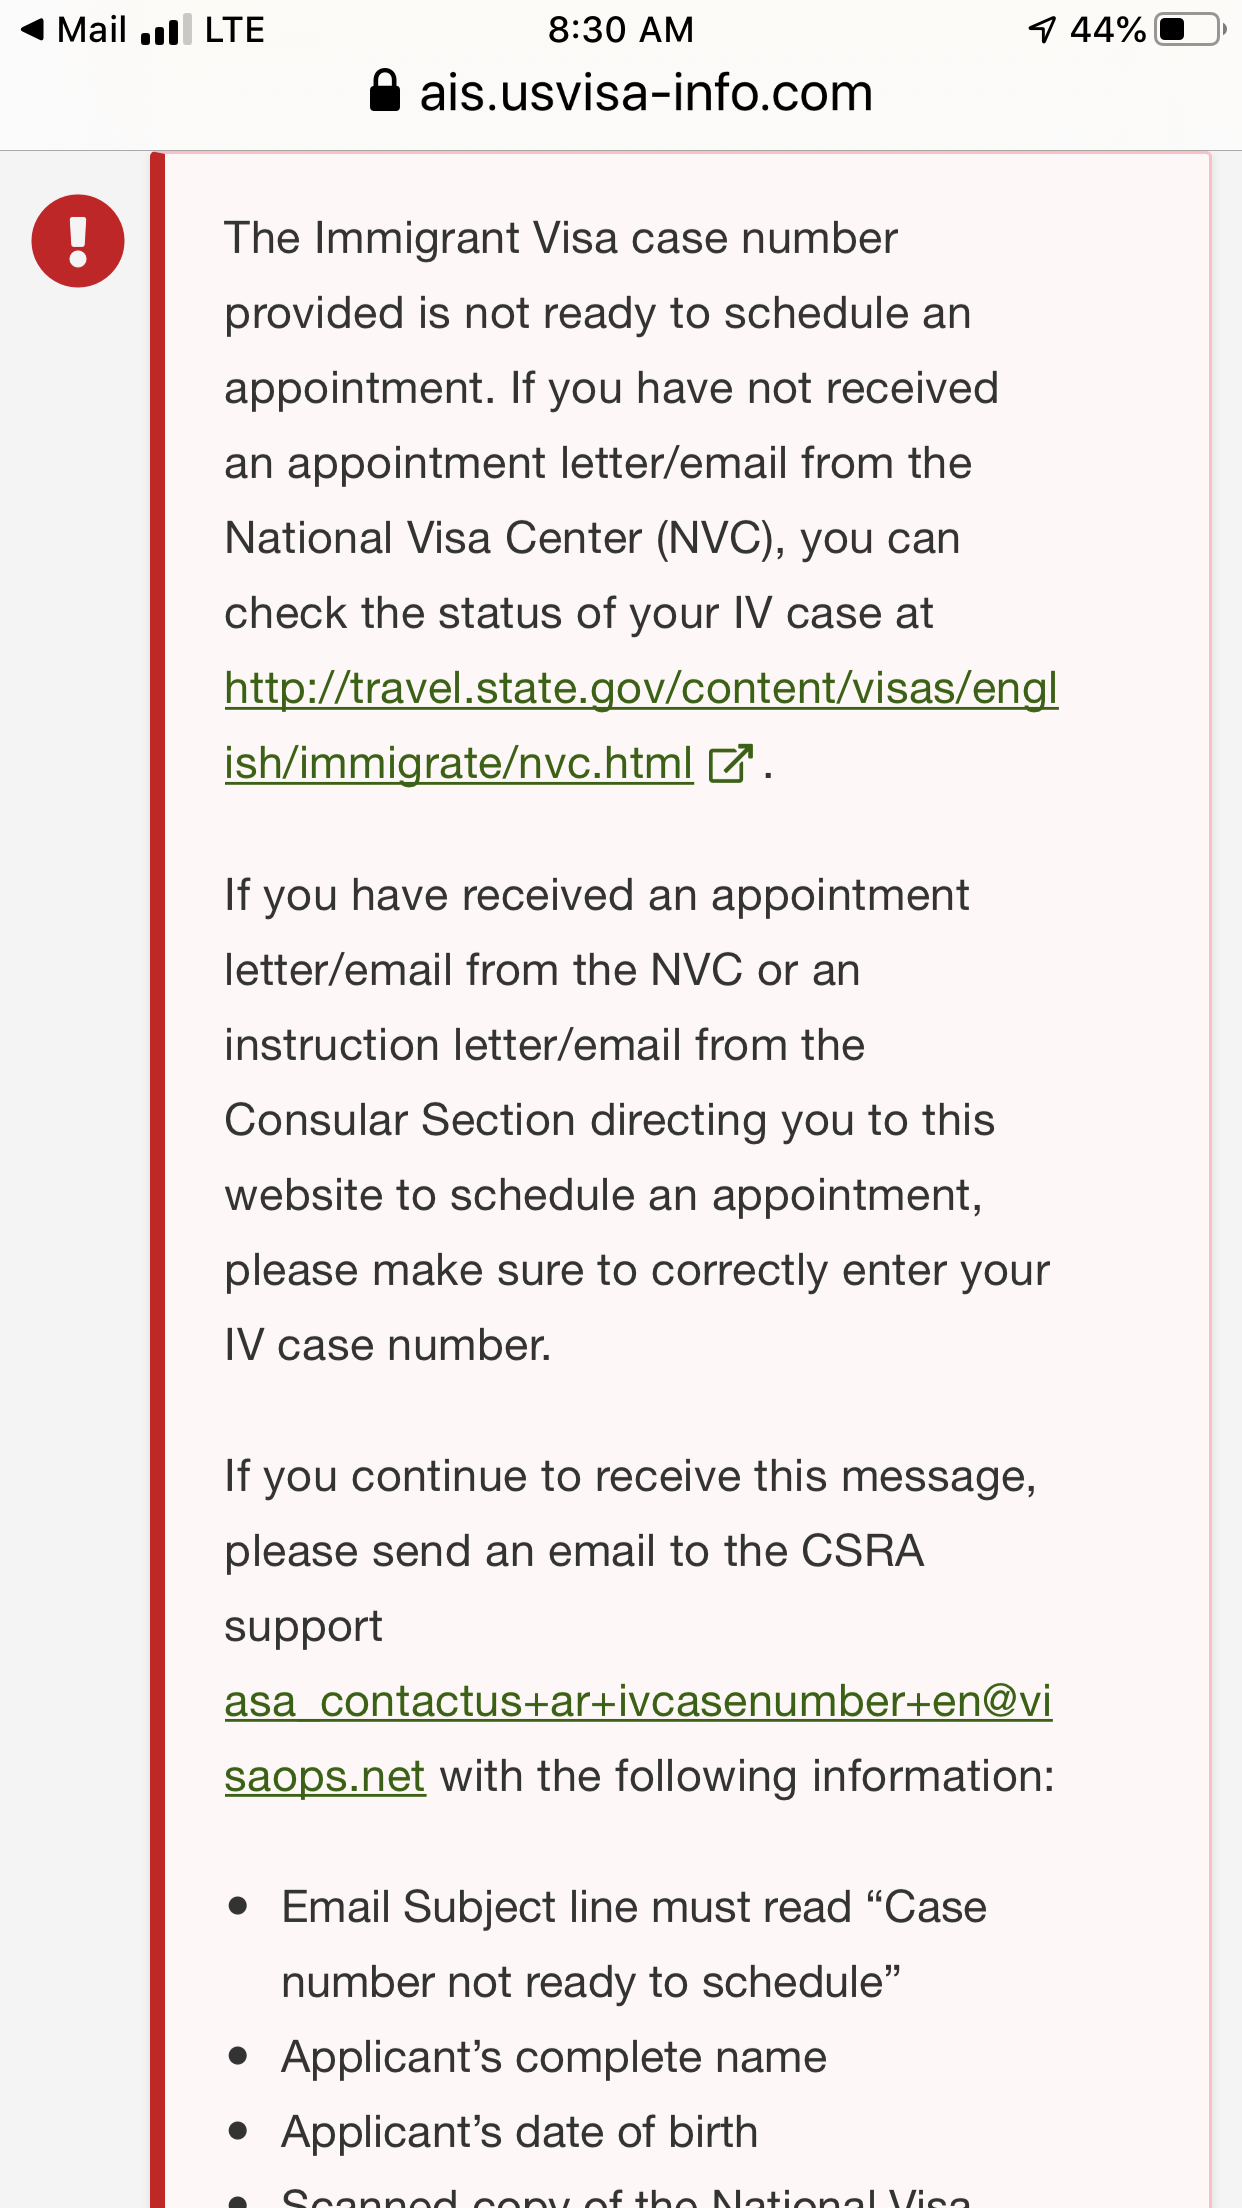Tap the red exclamation alert icon
This screenshot has height=2208, width=1242.
coord(78,241)
